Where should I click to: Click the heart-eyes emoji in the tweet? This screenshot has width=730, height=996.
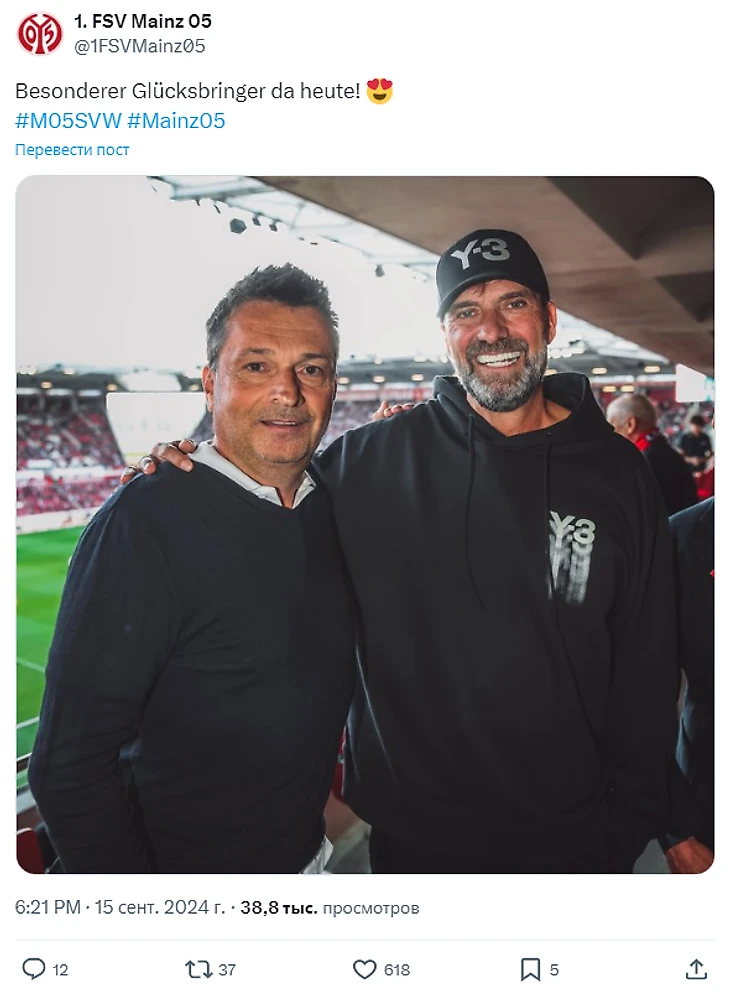click(x=380, y=92)
